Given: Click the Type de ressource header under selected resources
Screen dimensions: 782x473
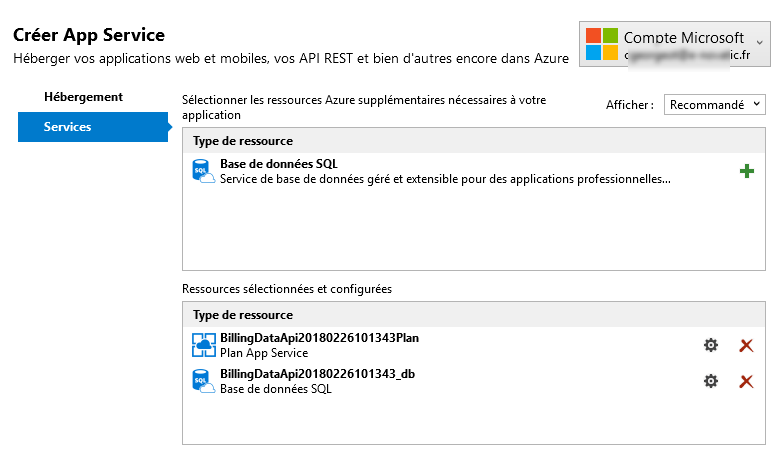Looking at the screenshot, I should (243, 315).
